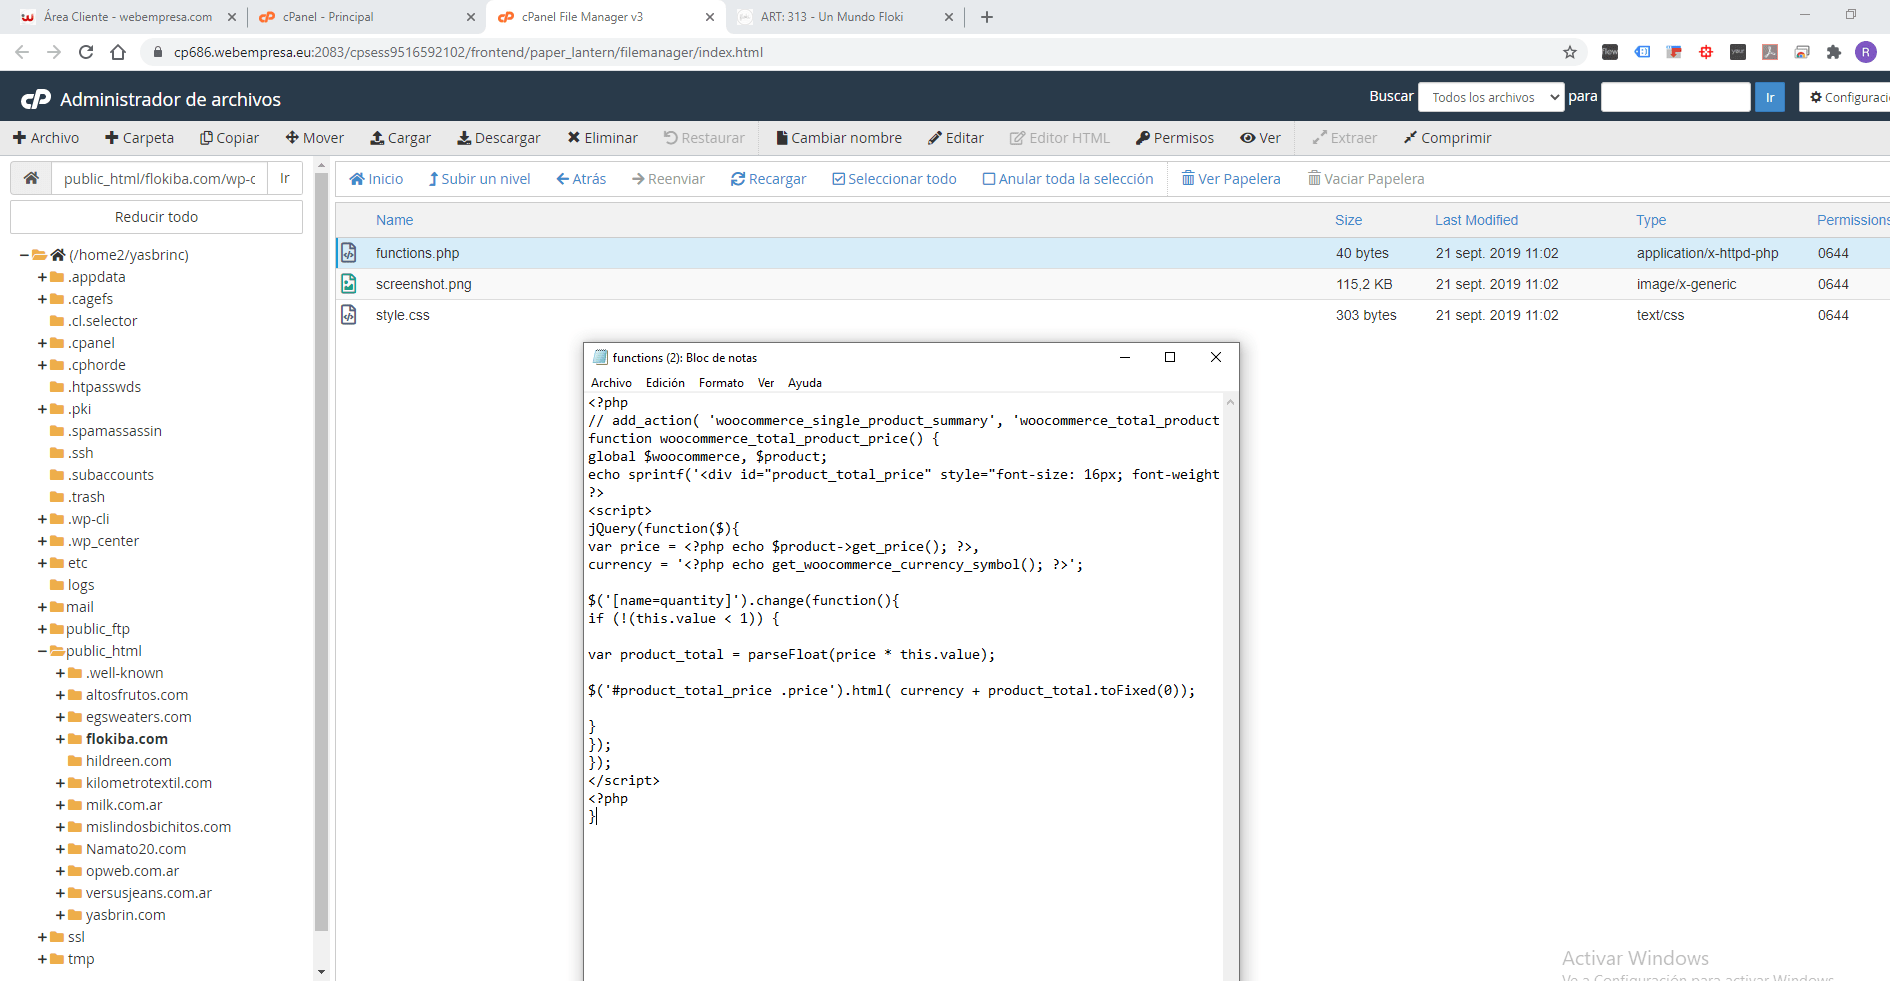Open the Editar code editor
This screenshot has width=1890, height=981.
pyautogui.click(x=956, y=138)
